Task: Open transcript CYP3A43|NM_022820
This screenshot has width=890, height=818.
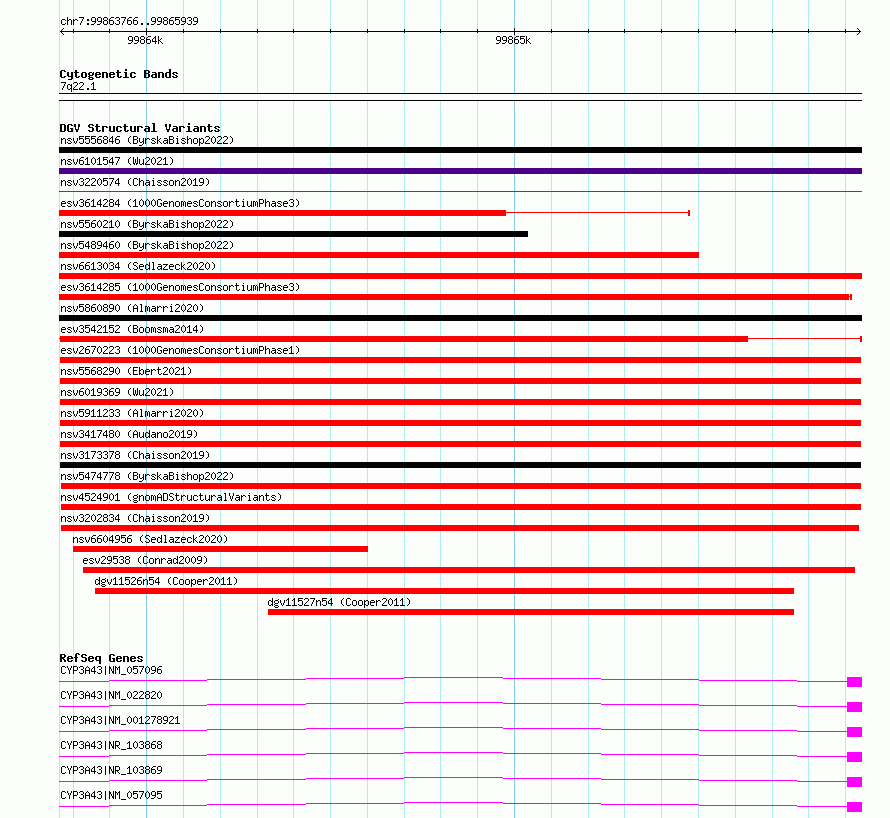Action: (x=111, y=695)
